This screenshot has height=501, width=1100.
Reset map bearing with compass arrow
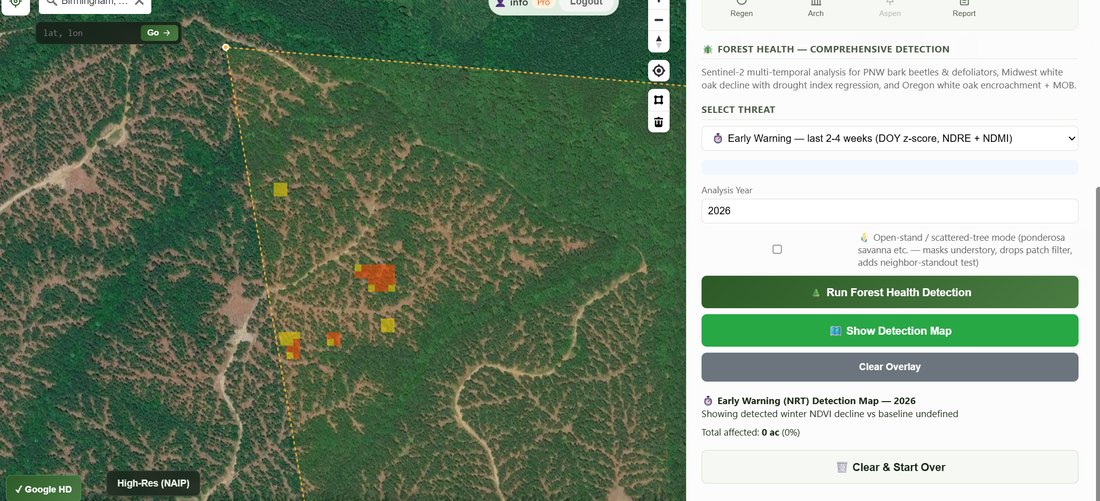coord(658,41)
